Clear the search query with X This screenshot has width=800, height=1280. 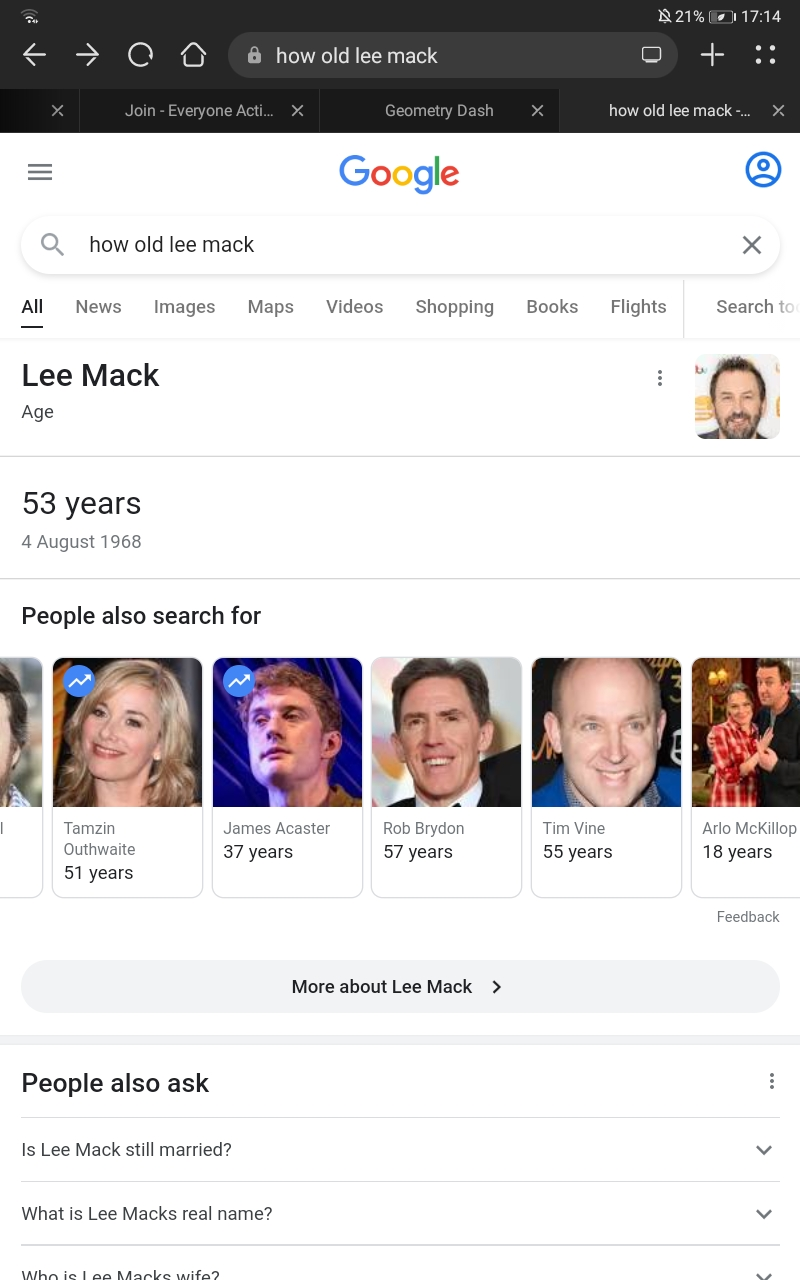coord(752,245)
